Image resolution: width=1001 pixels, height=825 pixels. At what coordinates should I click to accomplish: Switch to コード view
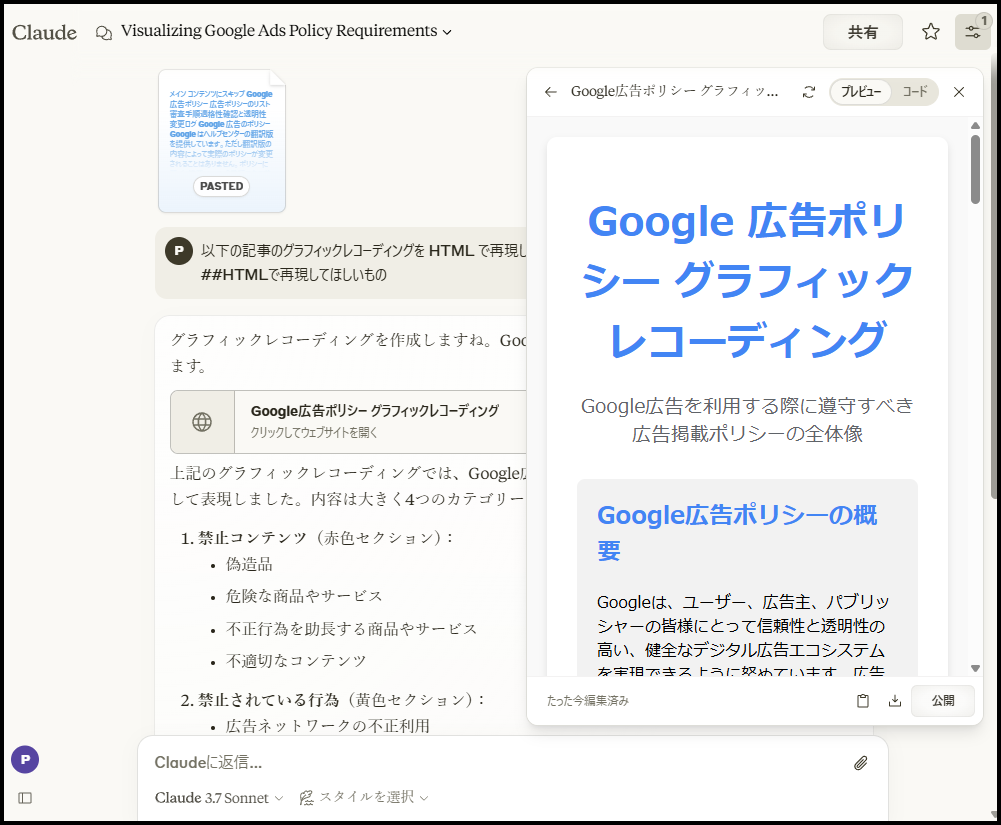coord(915,92)
